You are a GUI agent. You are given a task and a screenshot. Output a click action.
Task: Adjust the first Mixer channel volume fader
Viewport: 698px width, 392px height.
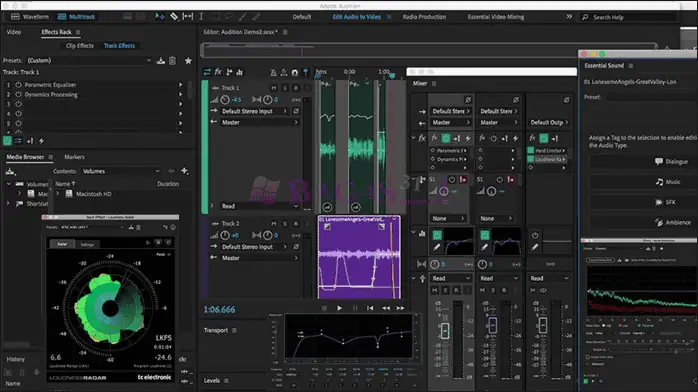[445, 331]
